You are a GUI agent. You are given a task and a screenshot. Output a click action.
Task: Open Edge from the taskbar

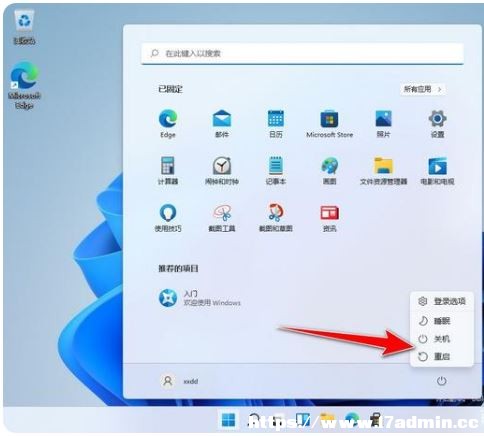point(352,420)
